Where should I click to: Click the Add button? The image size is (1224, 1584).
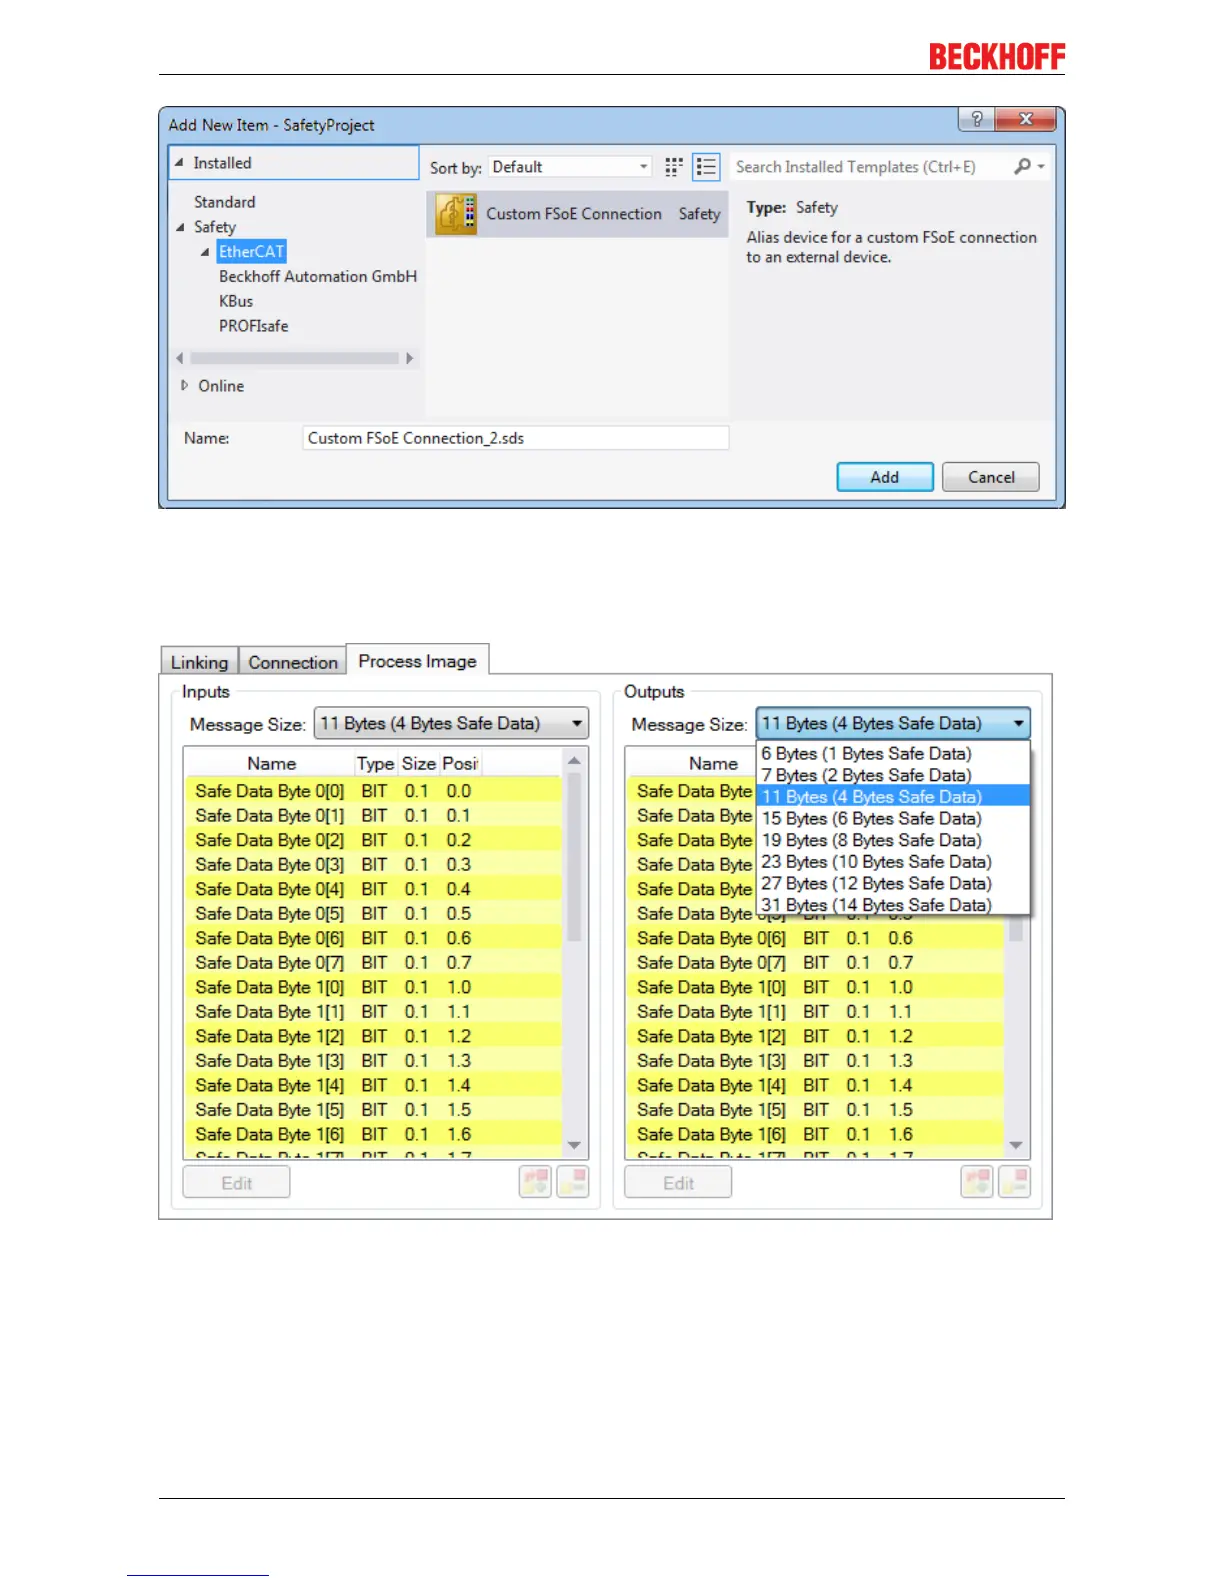click(x=885, y=477)
